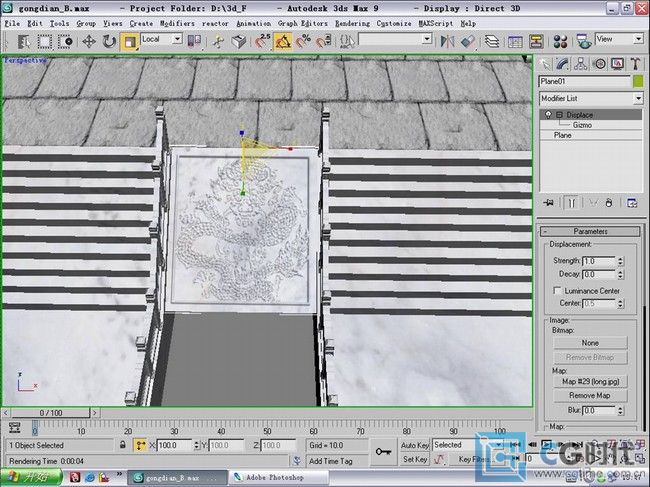Click the Keyboard Shortcut Override cube icon

click(239, 41)
